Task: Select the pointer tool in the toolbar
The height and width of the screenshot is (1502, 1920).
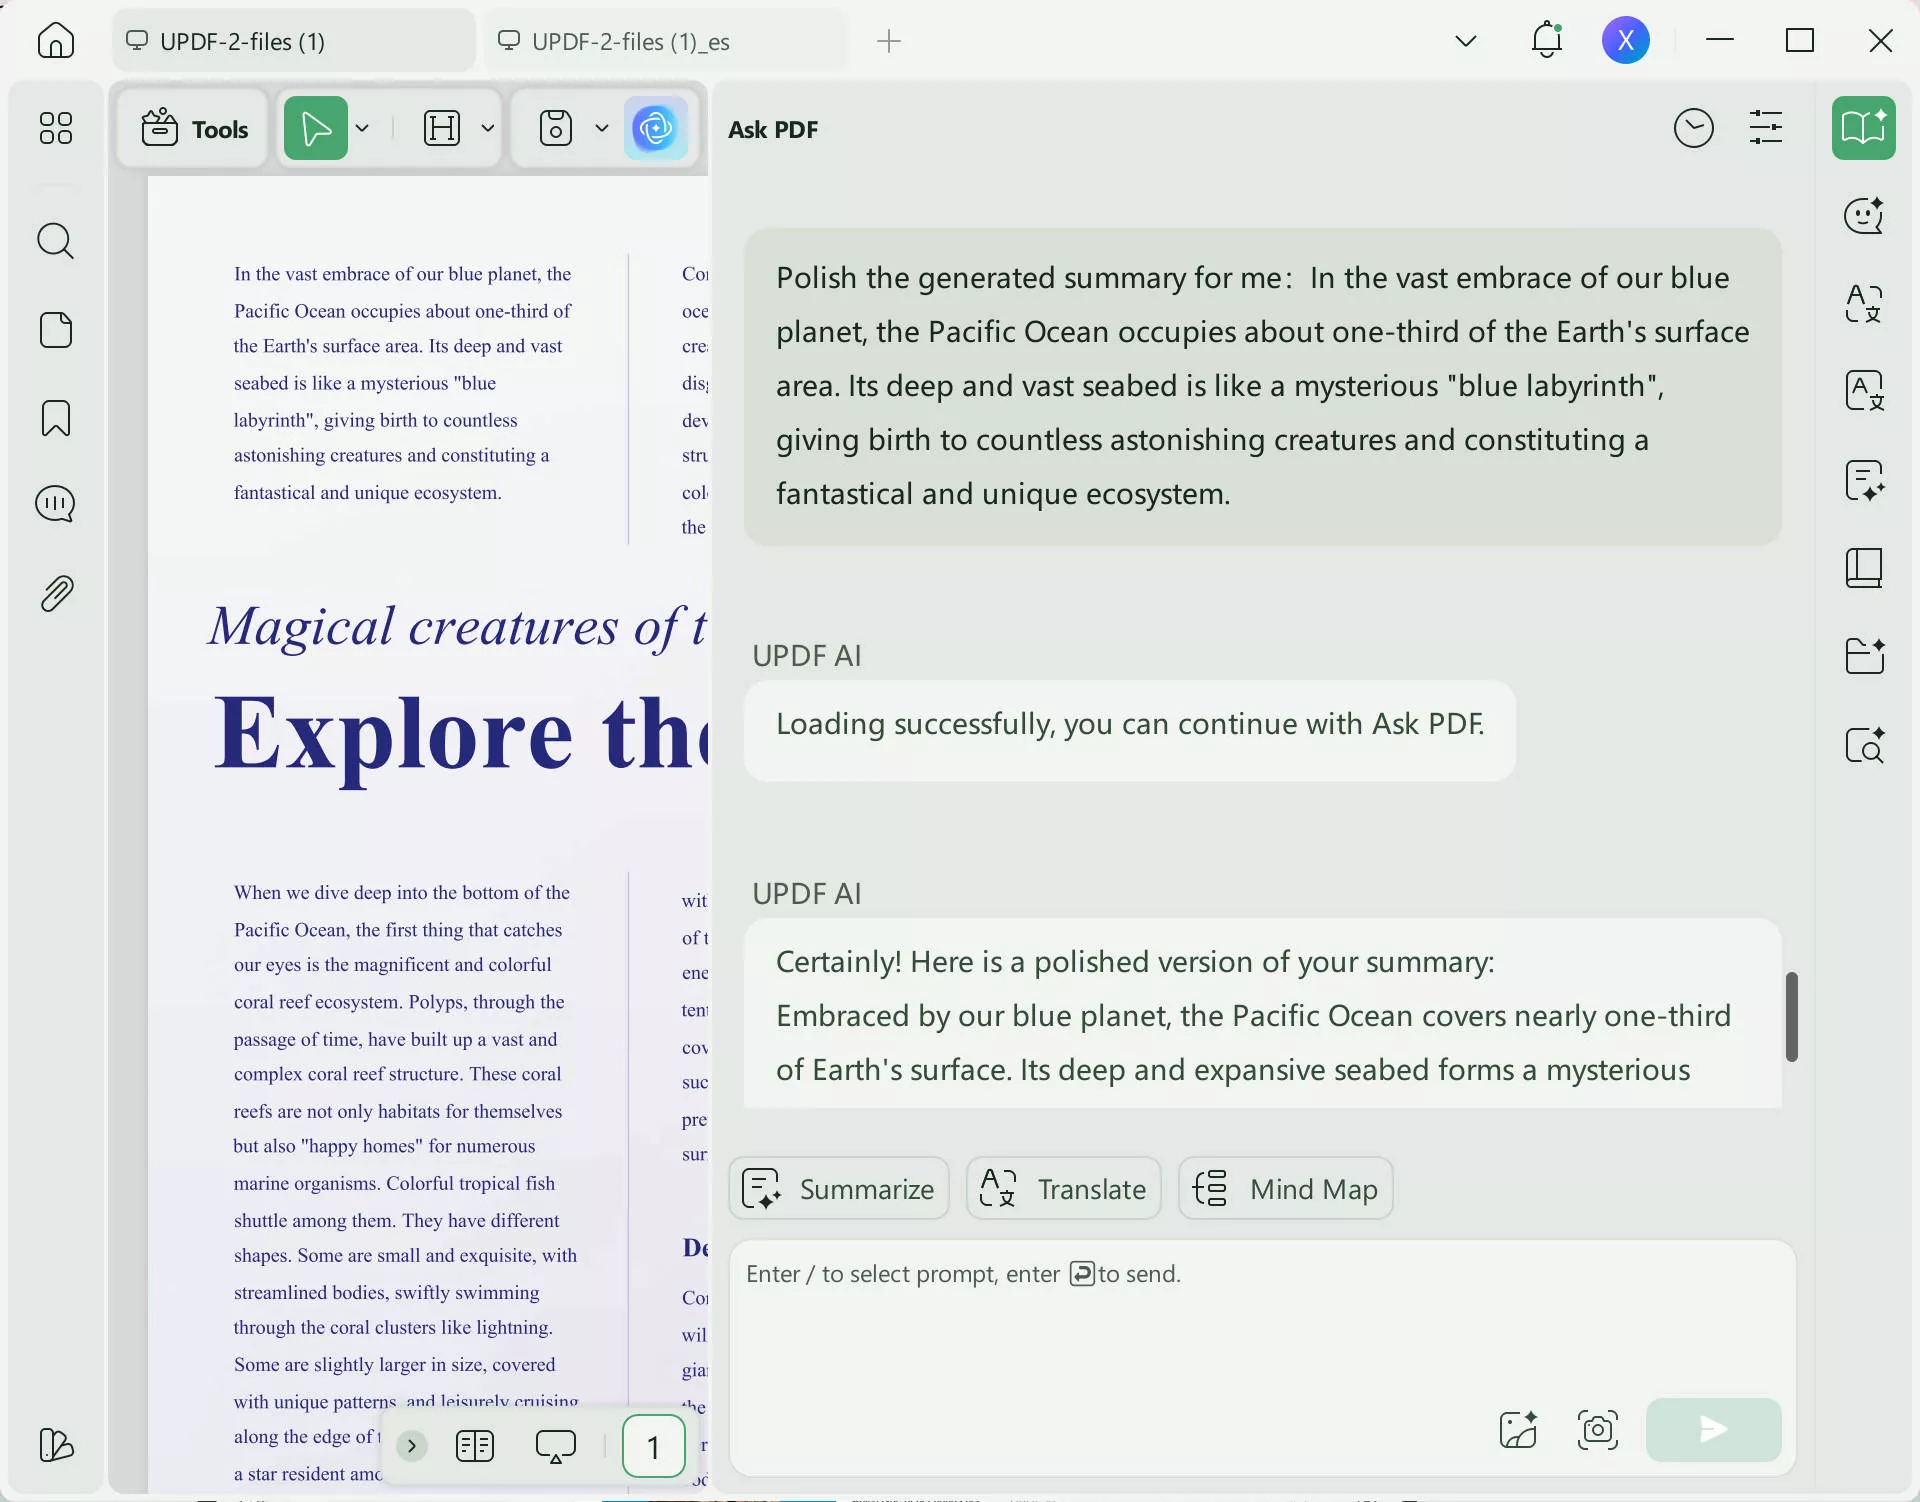Action: 317,128
